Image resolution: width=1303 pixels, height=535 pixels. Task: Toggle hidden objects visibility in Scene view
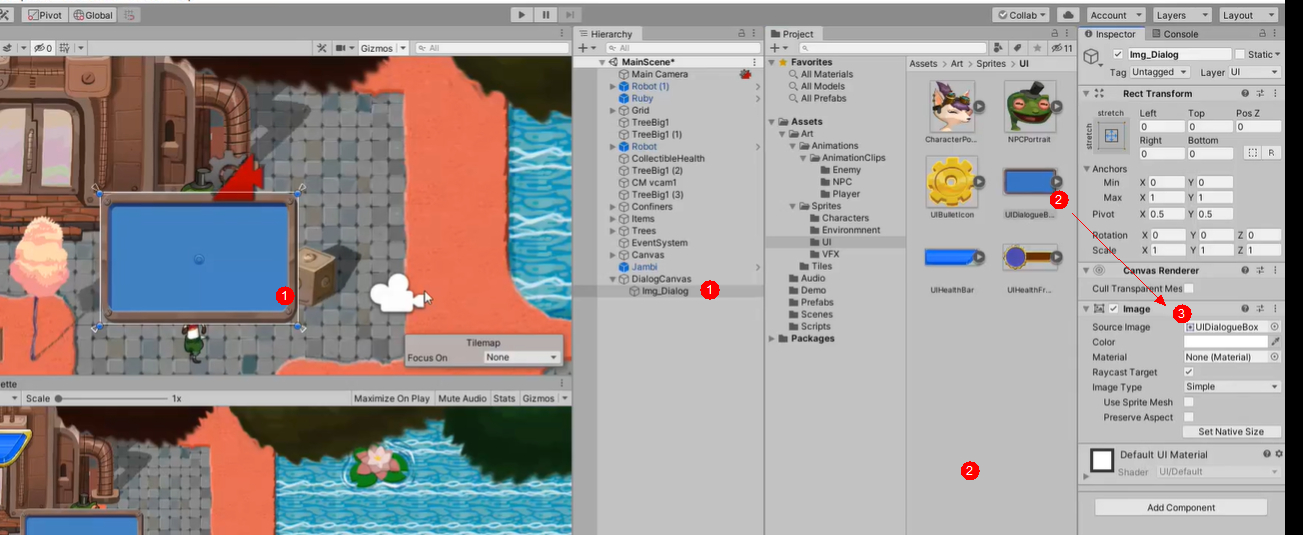coord(42,48)
